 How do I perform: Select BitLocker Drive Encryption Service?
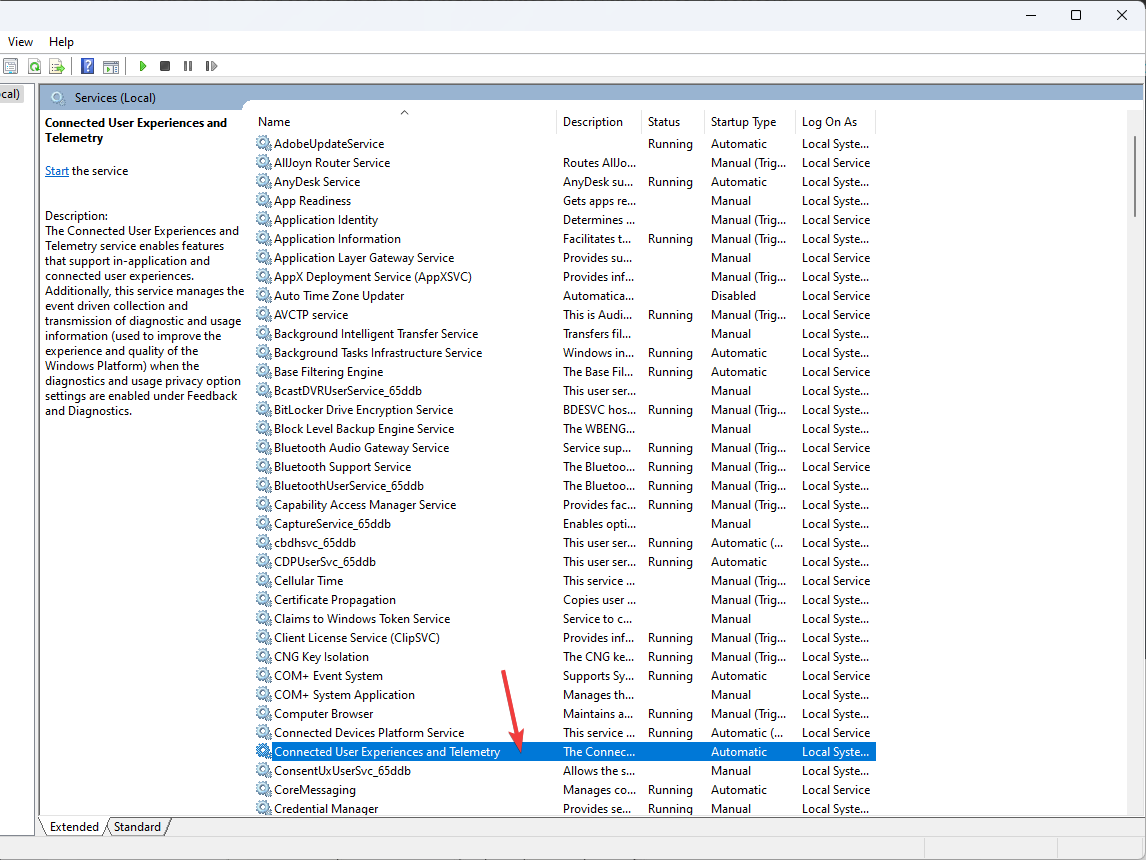[565, 410]
